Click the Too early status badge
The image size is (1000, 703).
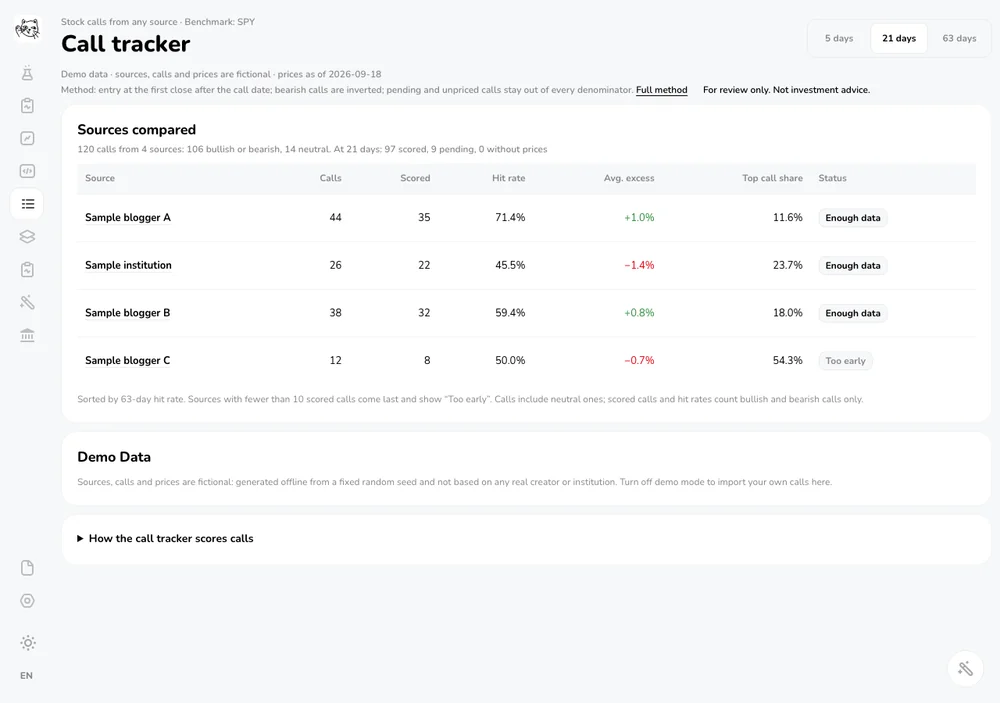click(x=846, y=360)
